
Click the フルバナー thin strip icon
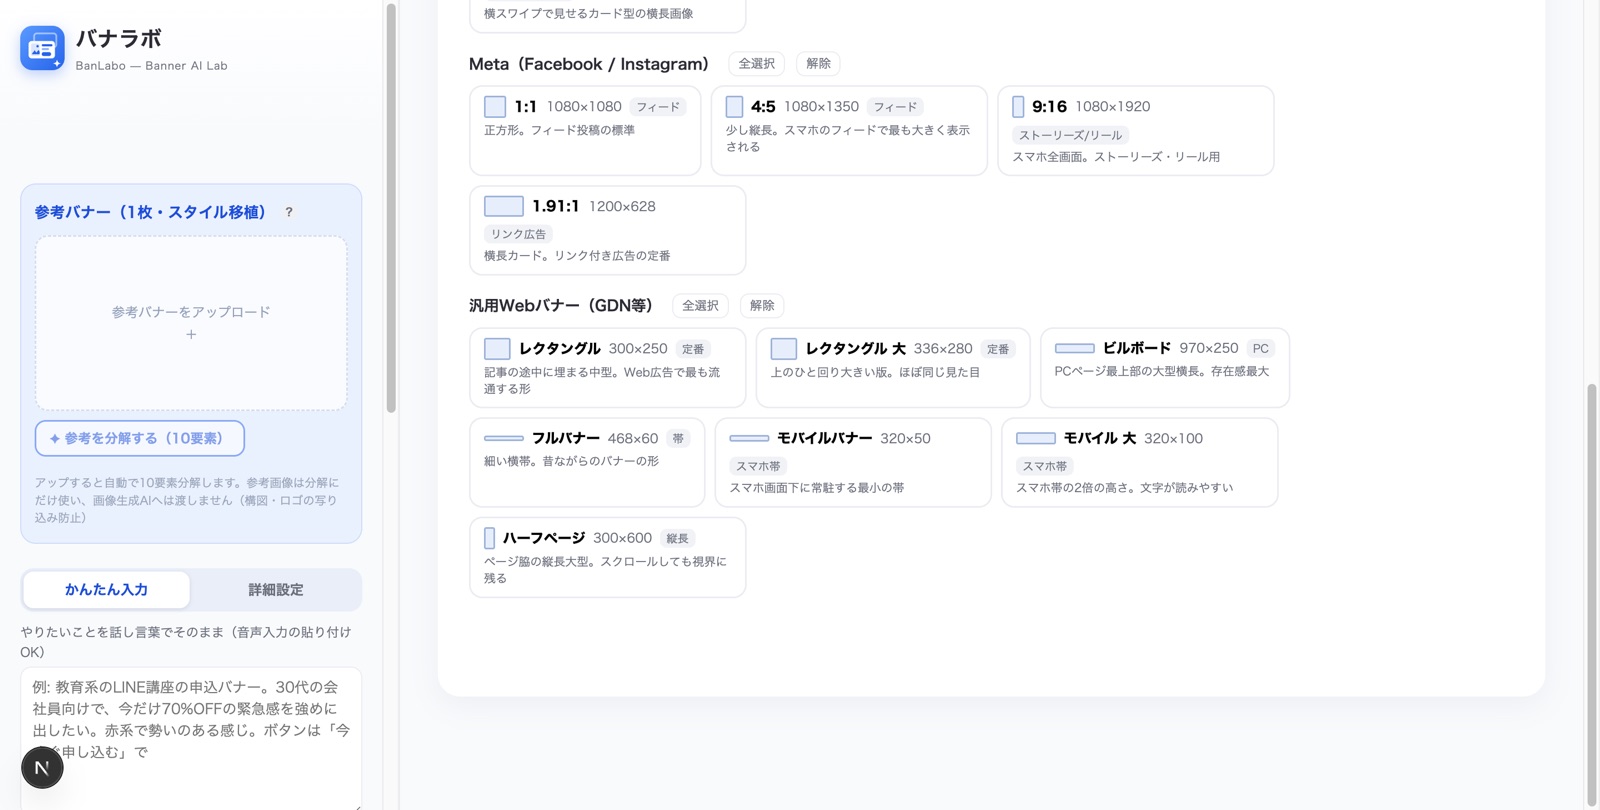click(x=504, y=438)
